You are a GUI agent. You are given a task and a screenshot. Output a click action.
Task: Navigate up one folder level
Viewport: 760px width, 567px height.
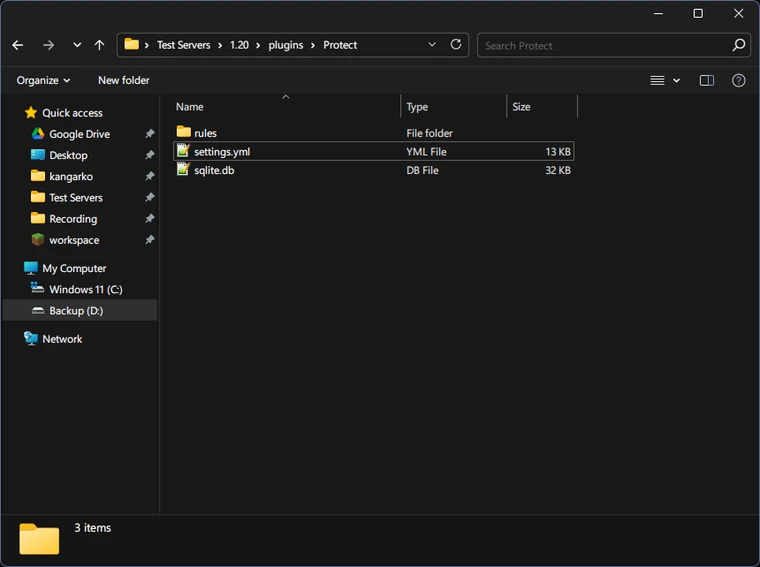(99, 45)
